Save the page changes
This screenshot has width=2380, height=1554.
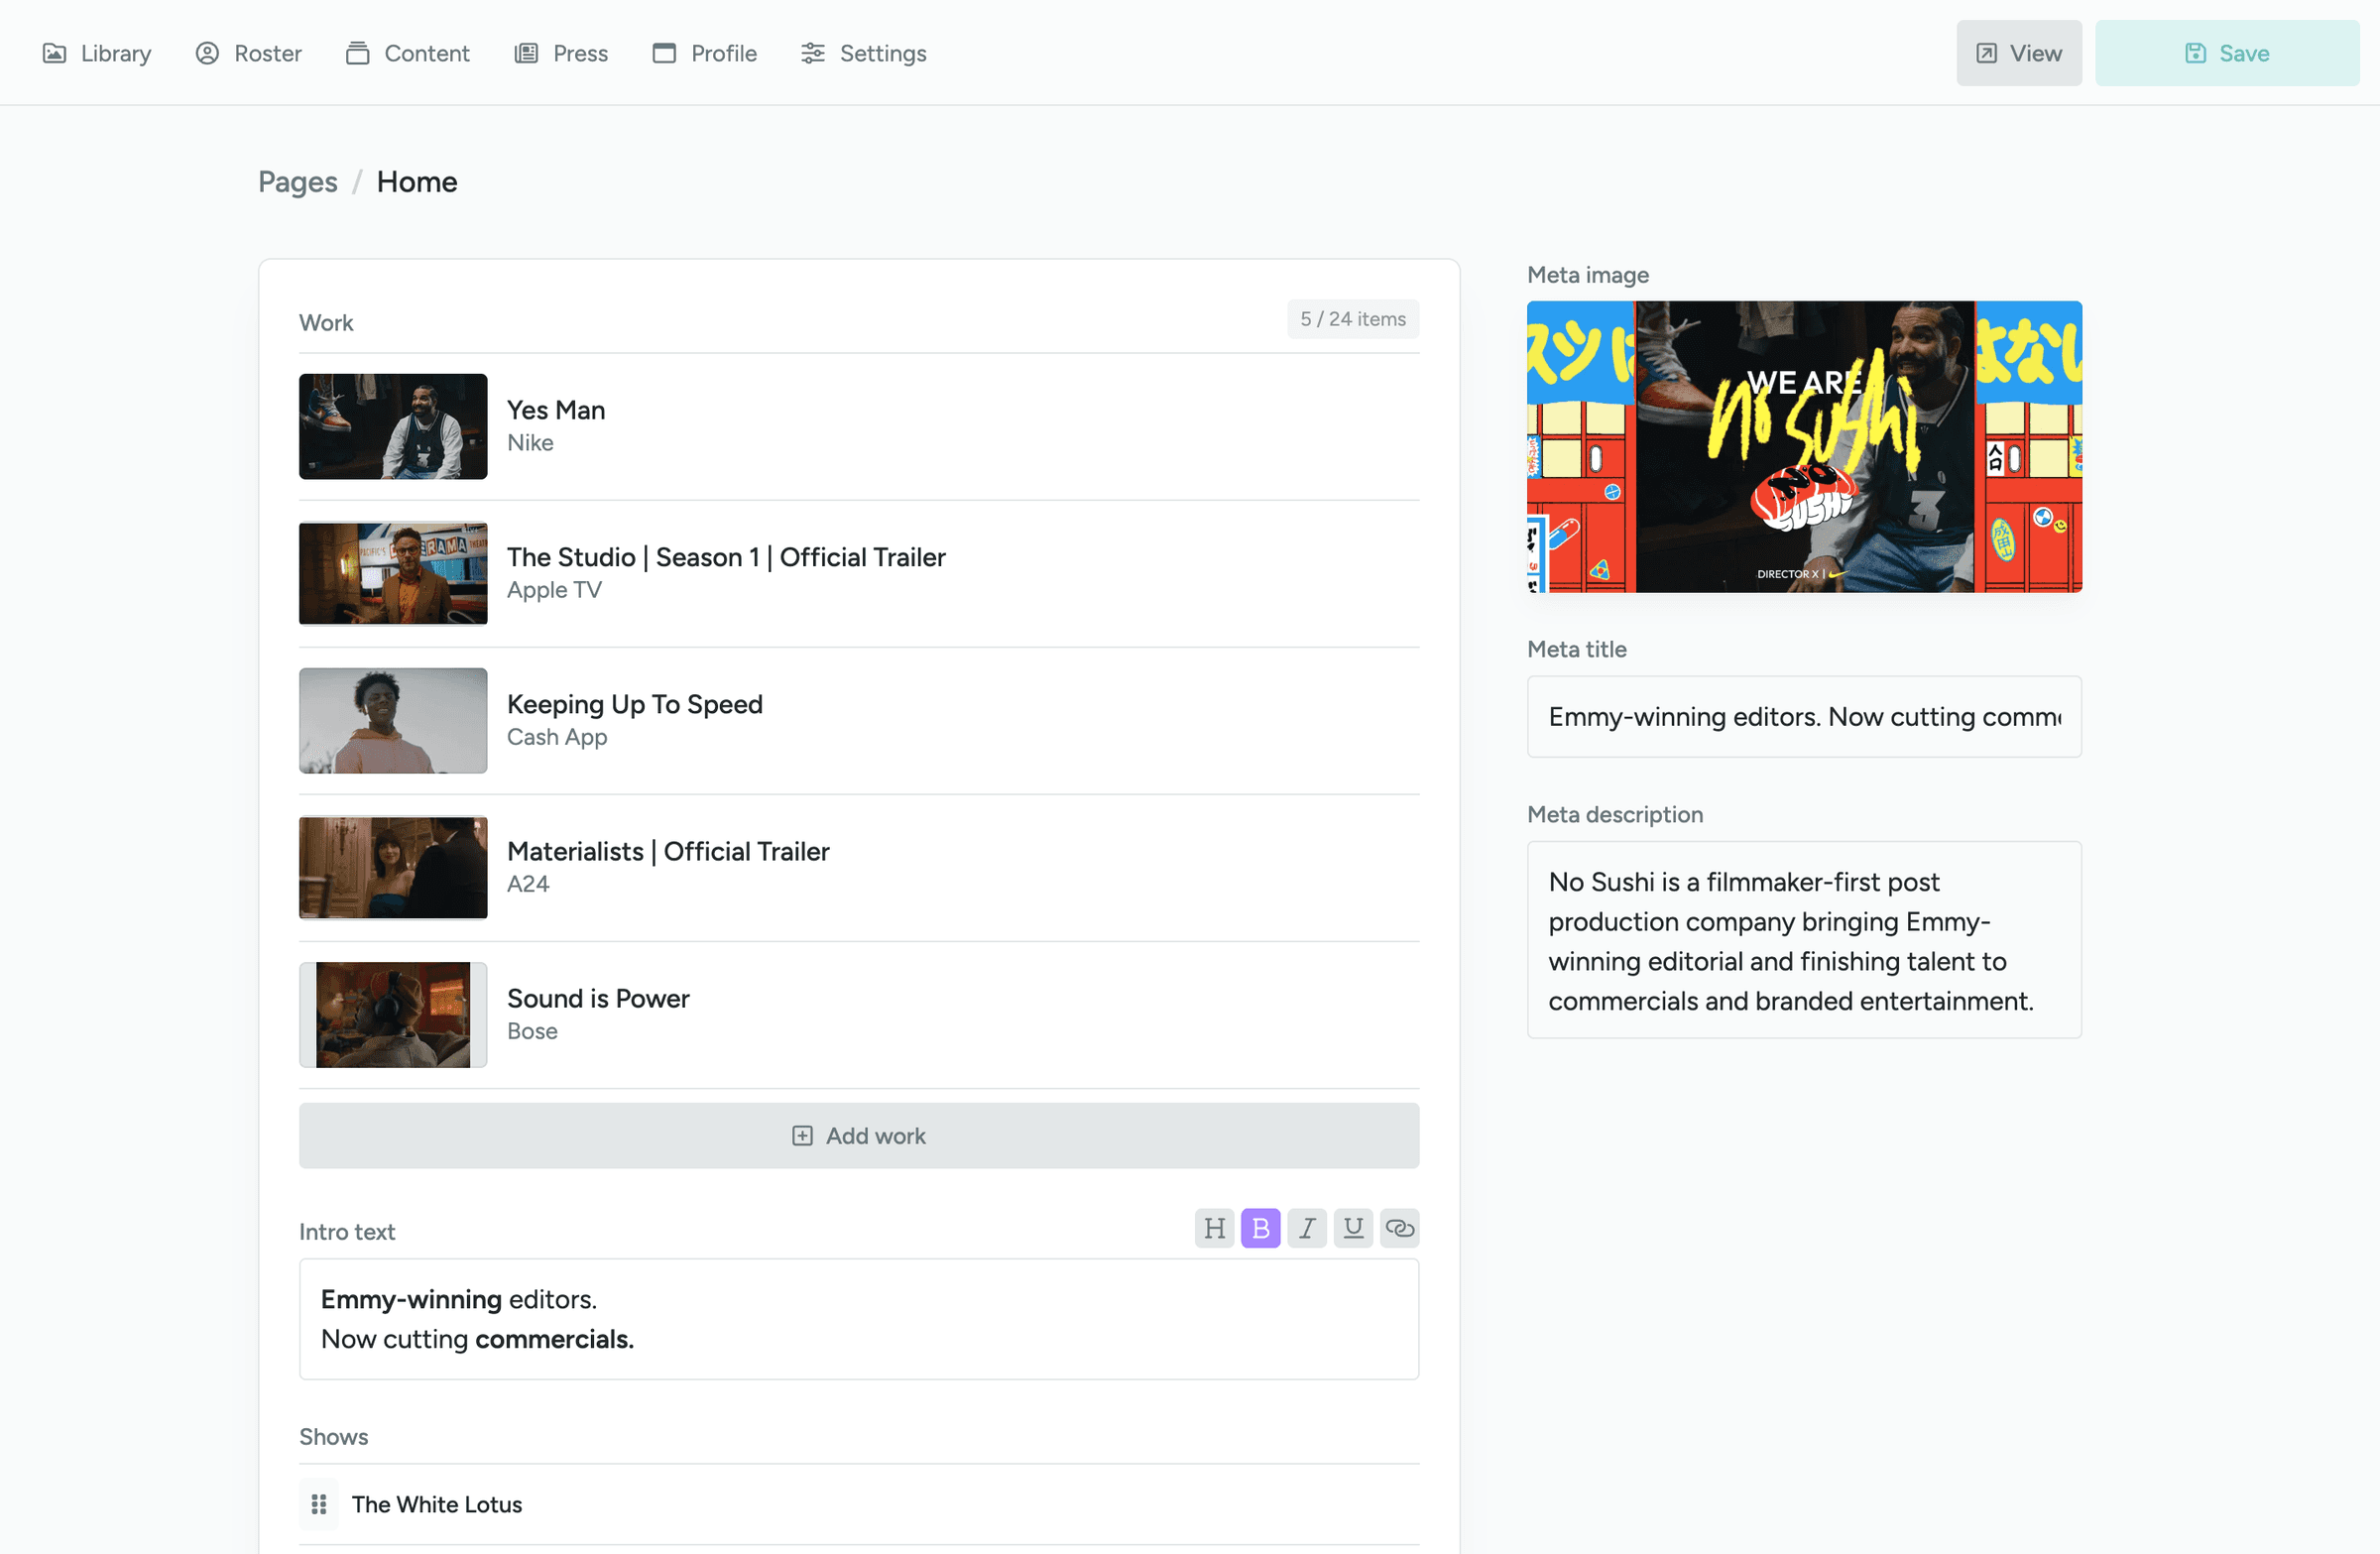click(2227, 53)
